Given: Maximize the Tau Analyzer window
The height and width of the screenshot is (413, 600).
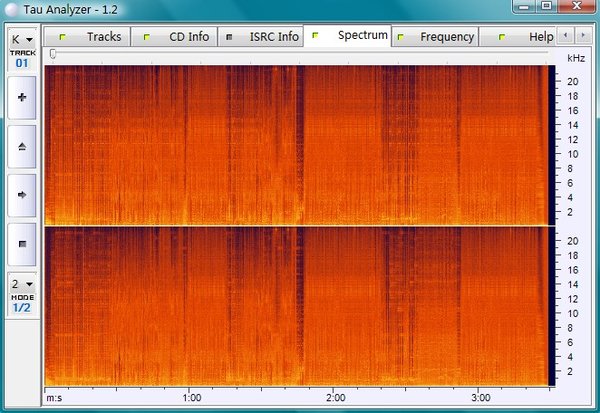Looking at the screenshot, I should (x=547, y=7).
